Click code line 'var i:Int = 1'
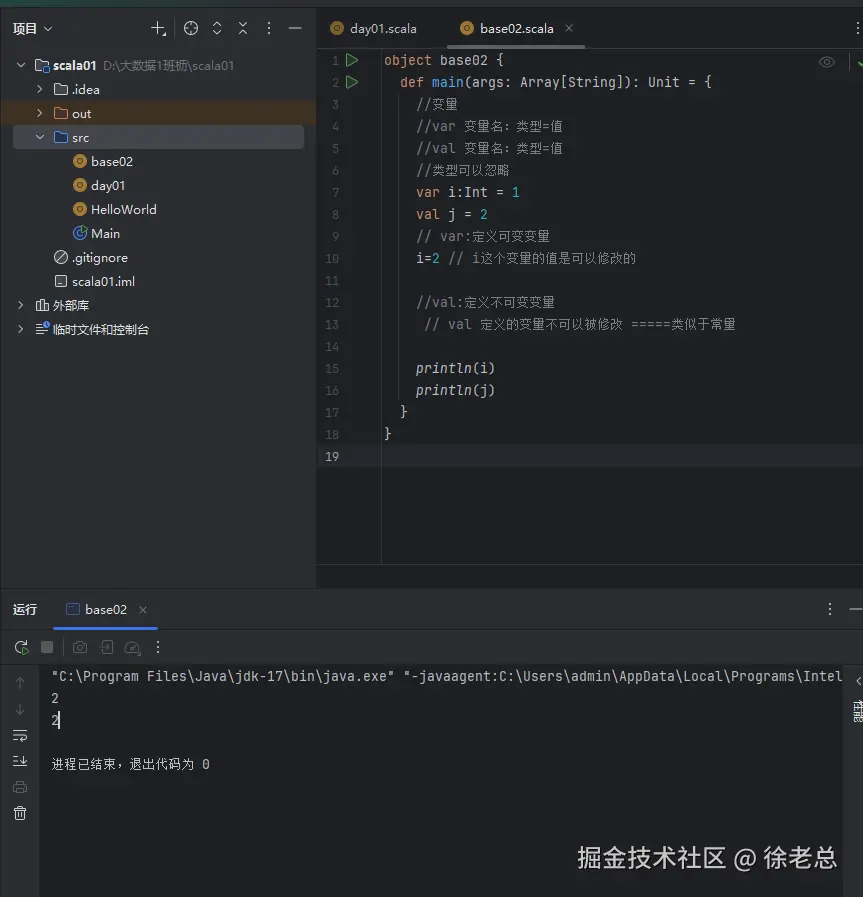 (468, 192)
